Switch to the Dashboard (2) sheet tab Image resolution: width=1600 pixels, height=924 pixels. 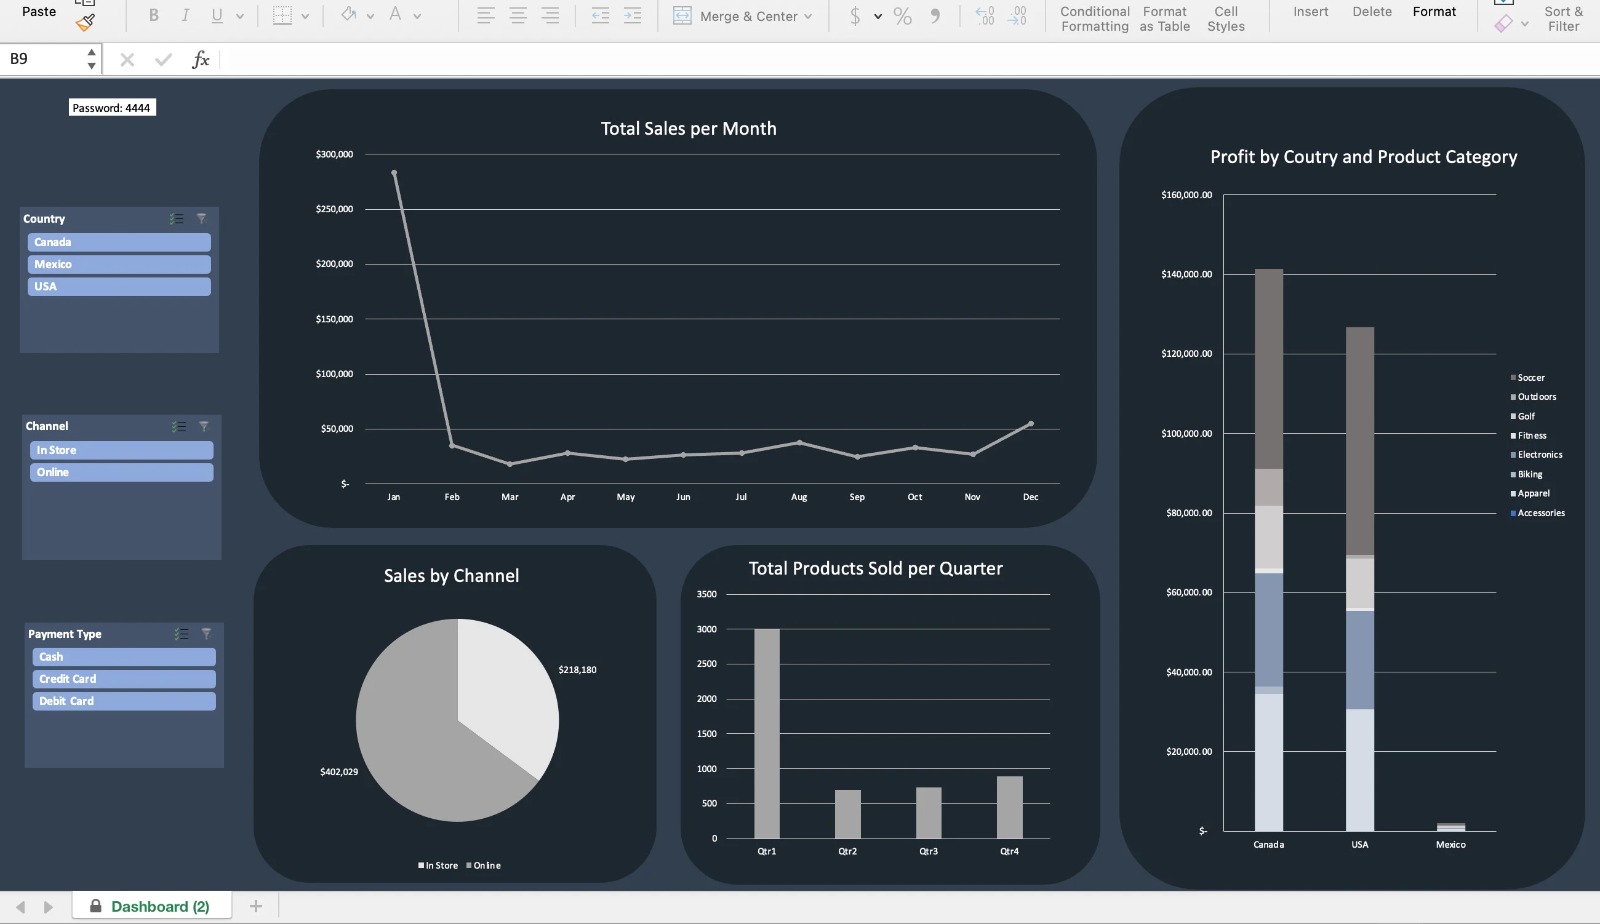click(x=152, y=906)
